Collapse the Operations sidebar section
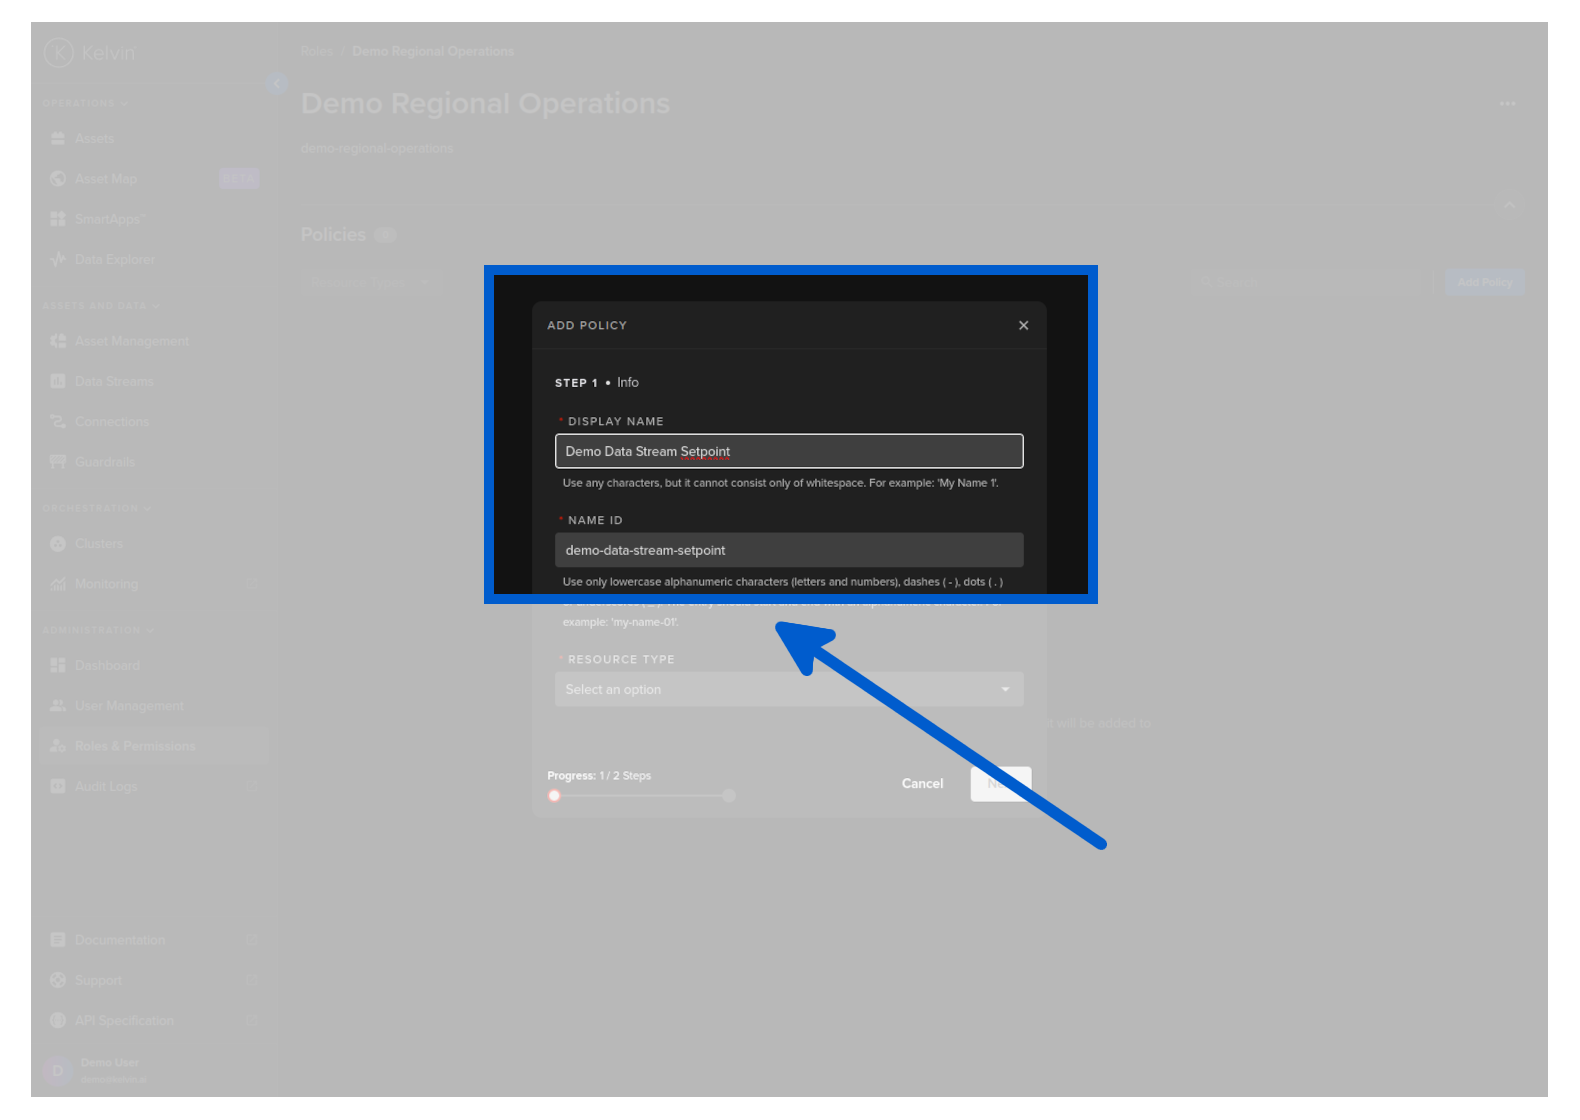Viewport: 1580px width, 1120px height. coord(85,103)
